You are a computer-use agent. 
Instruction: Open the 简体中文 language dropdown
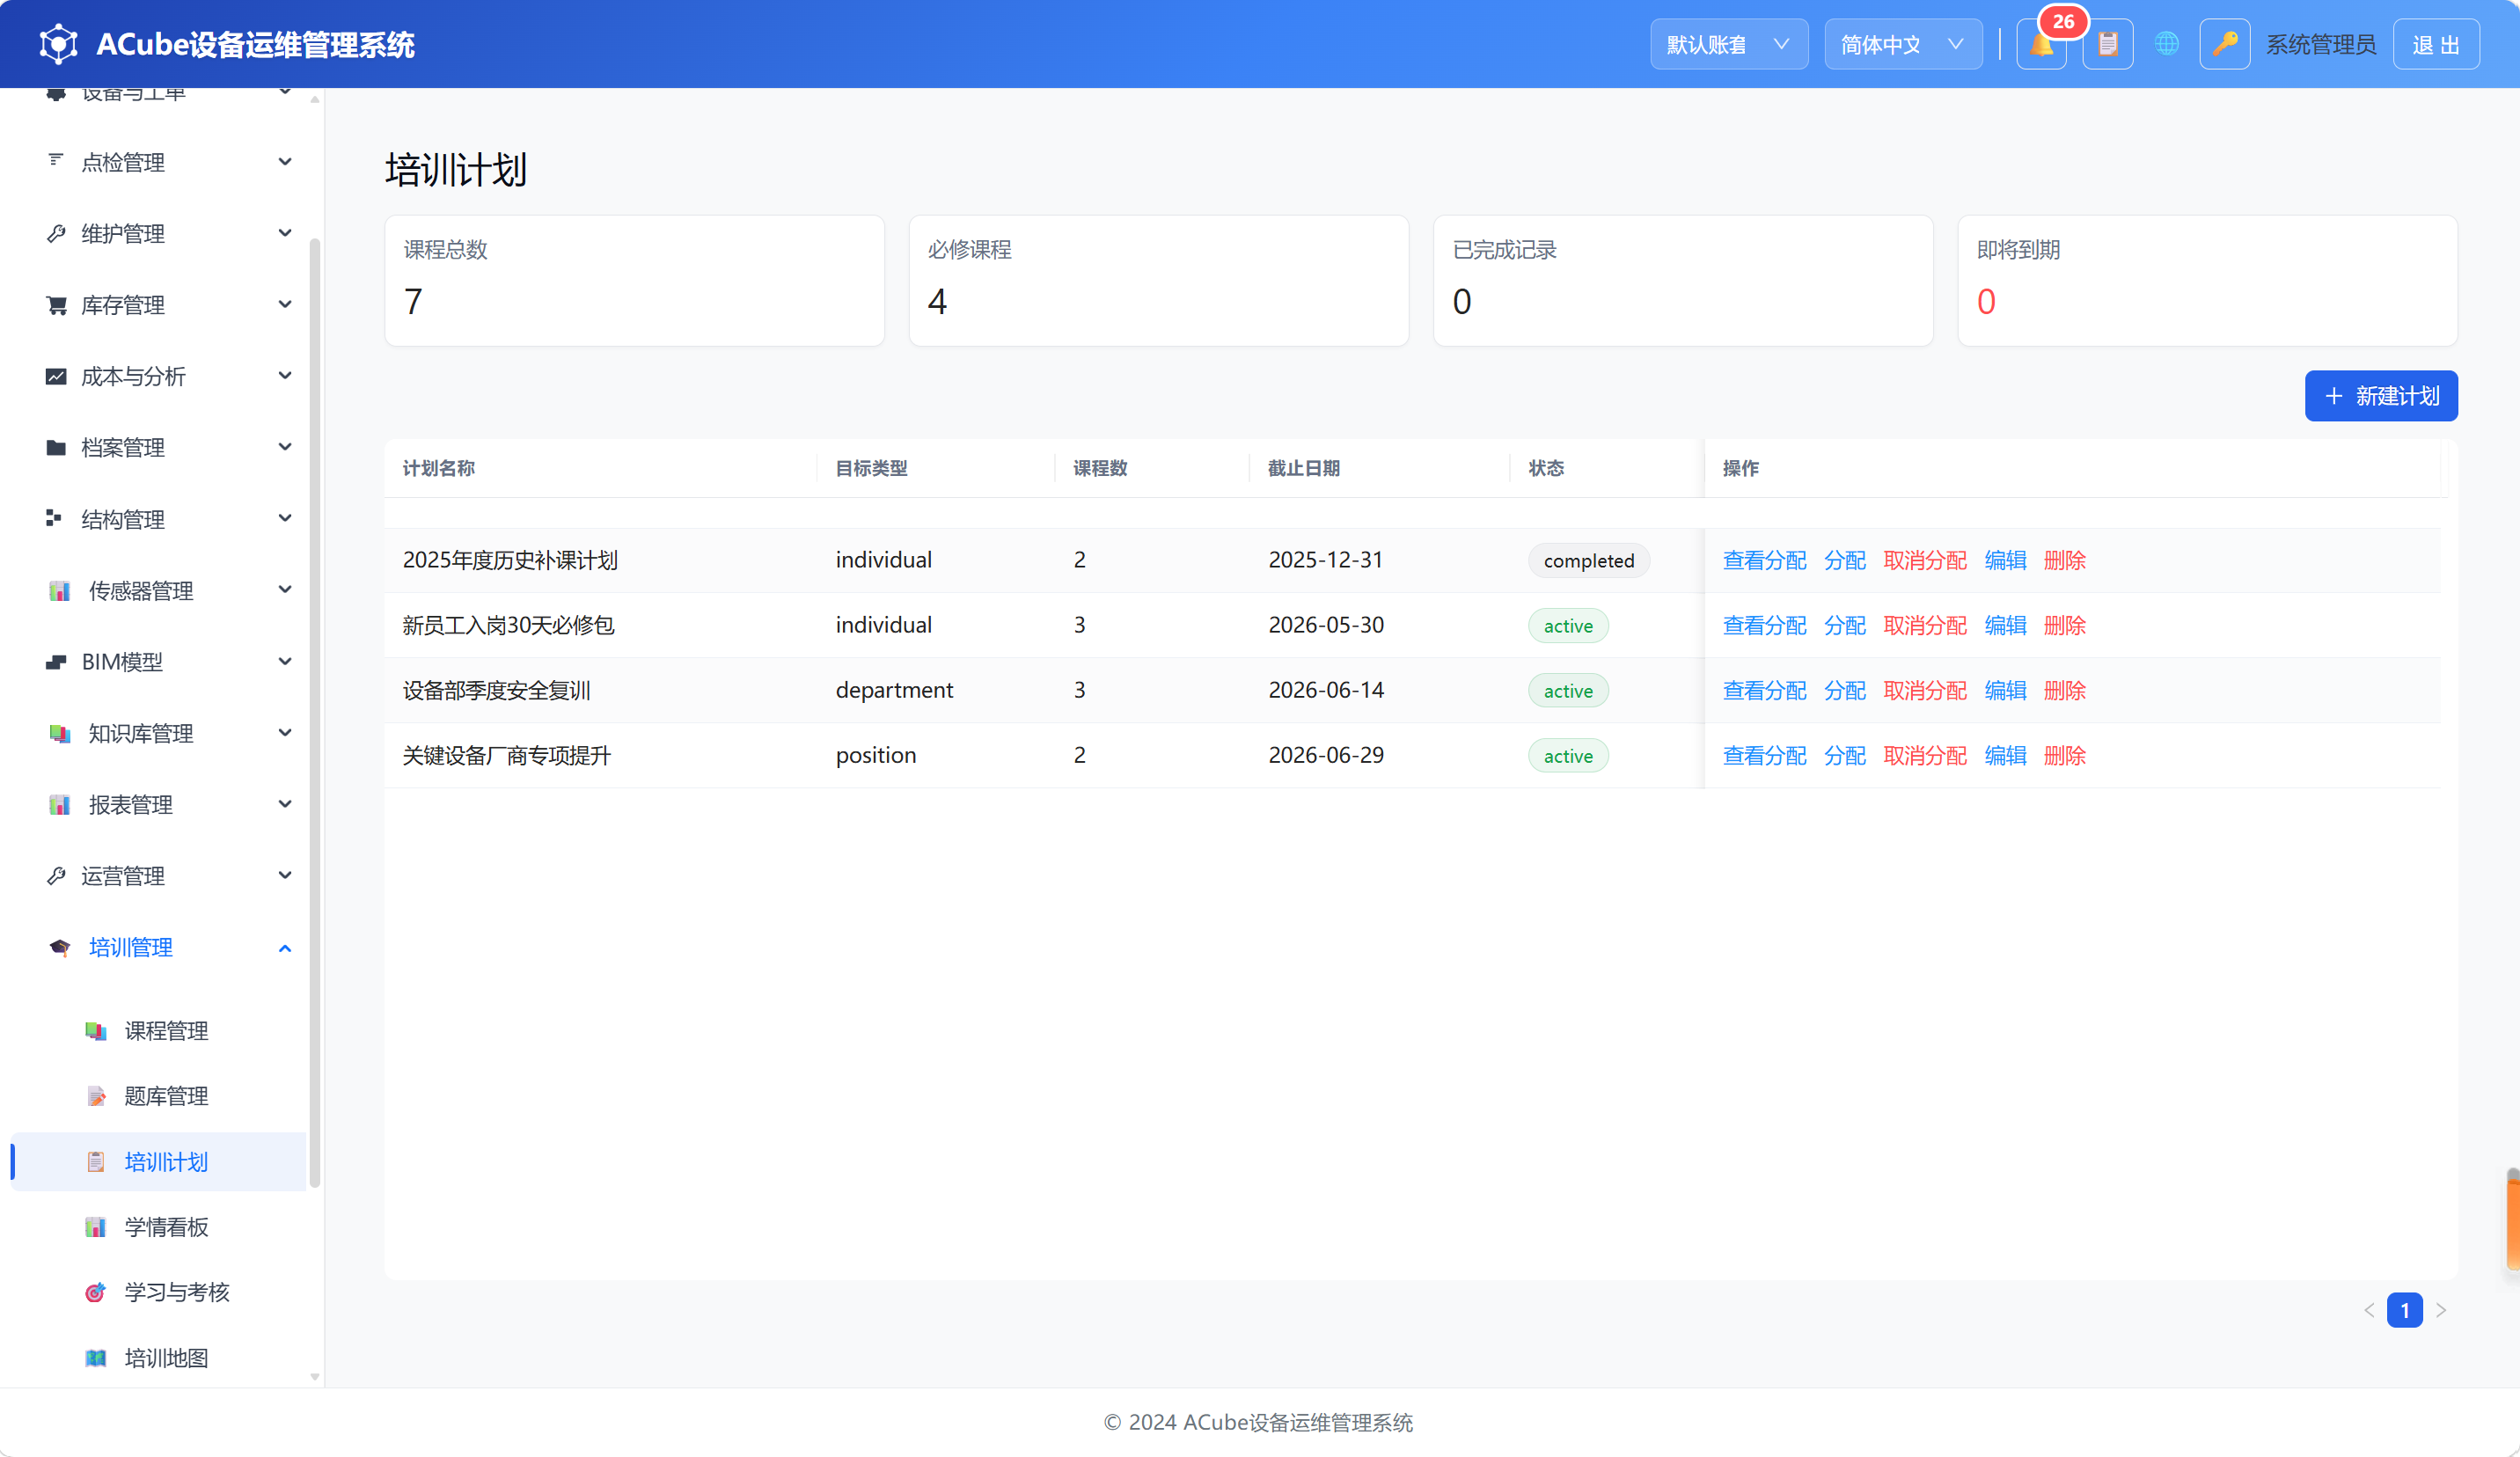pyautogui.click(x=1902, y=44)
